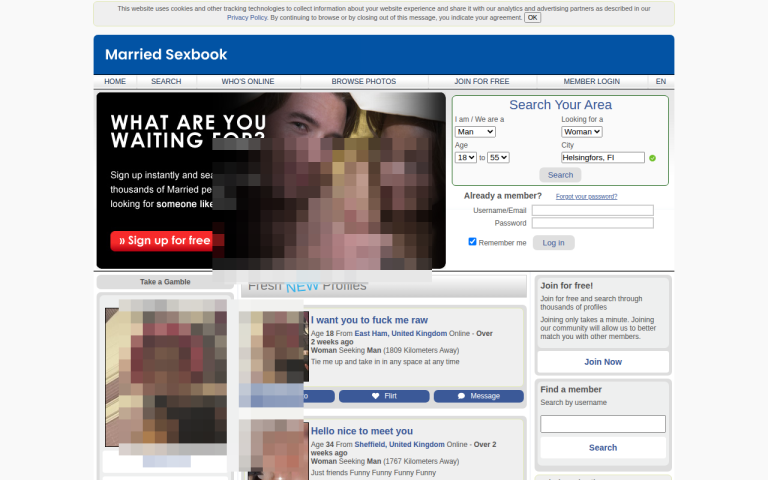This screenshot has height=480, width=768.
Task: Click the heart icon on the Flirt button
Action: coord(375,396)
